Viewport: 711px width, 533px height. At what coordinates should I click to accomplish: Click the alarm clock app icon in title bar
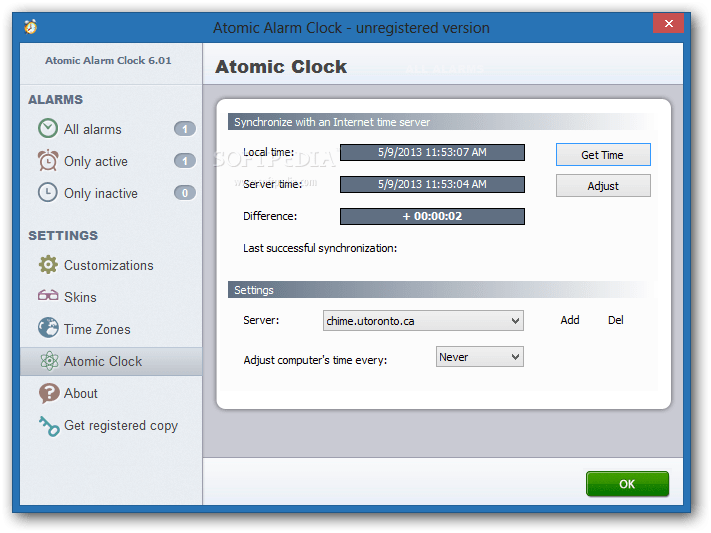[31, 27]
